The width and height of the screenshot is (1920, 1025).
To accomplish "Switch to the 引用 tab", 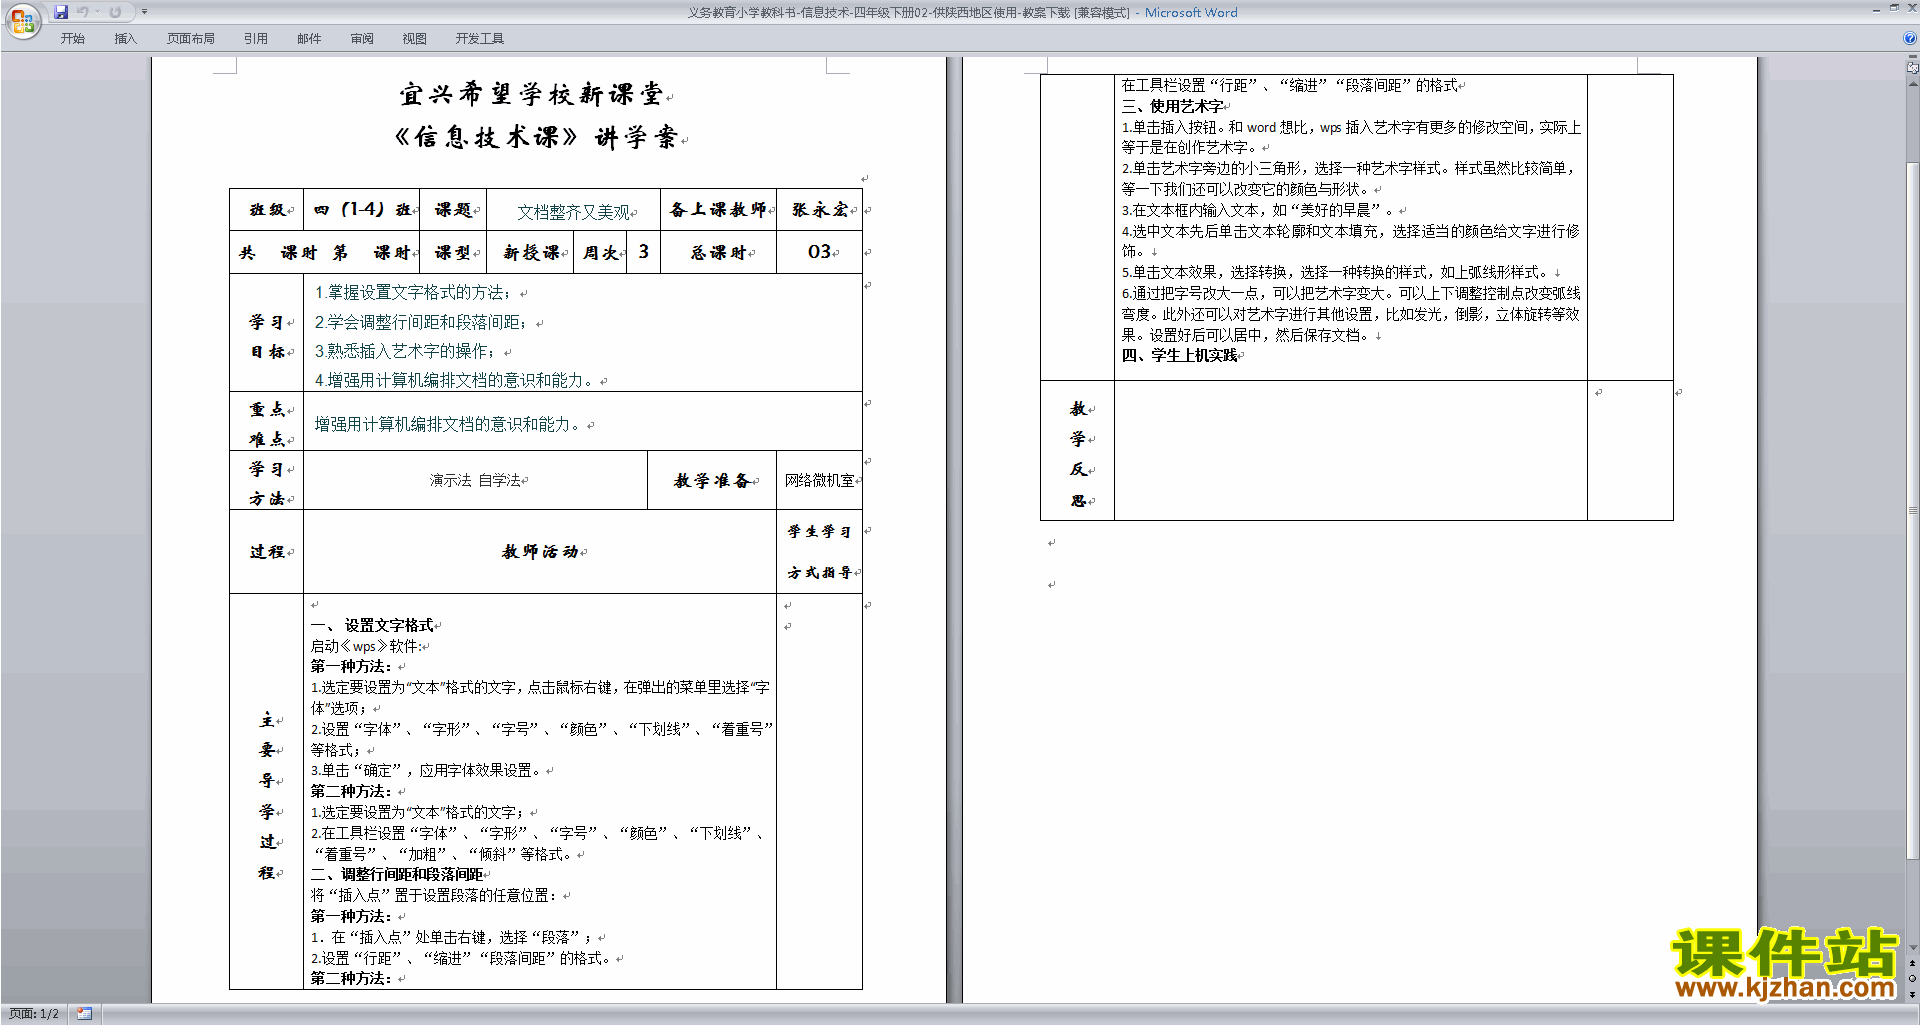I will click(x=256, y=38).
